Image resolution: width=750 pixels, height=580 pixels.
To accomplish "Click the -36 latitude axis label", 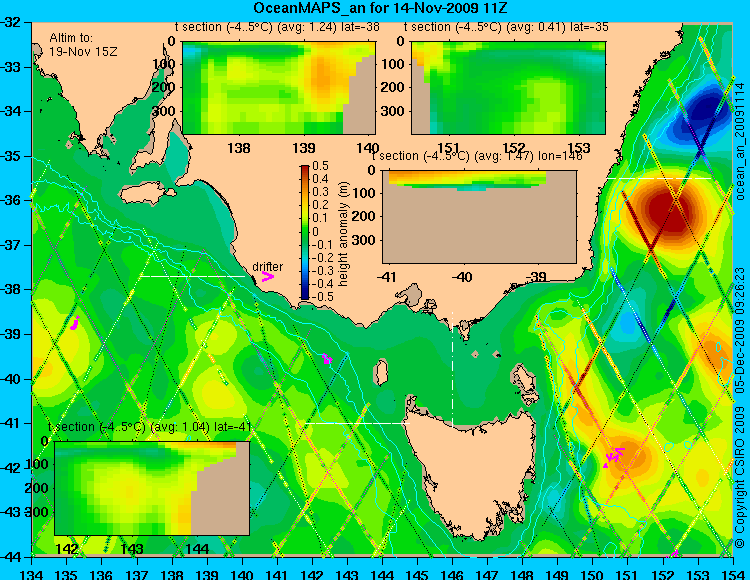I will [x=11, y=200].
